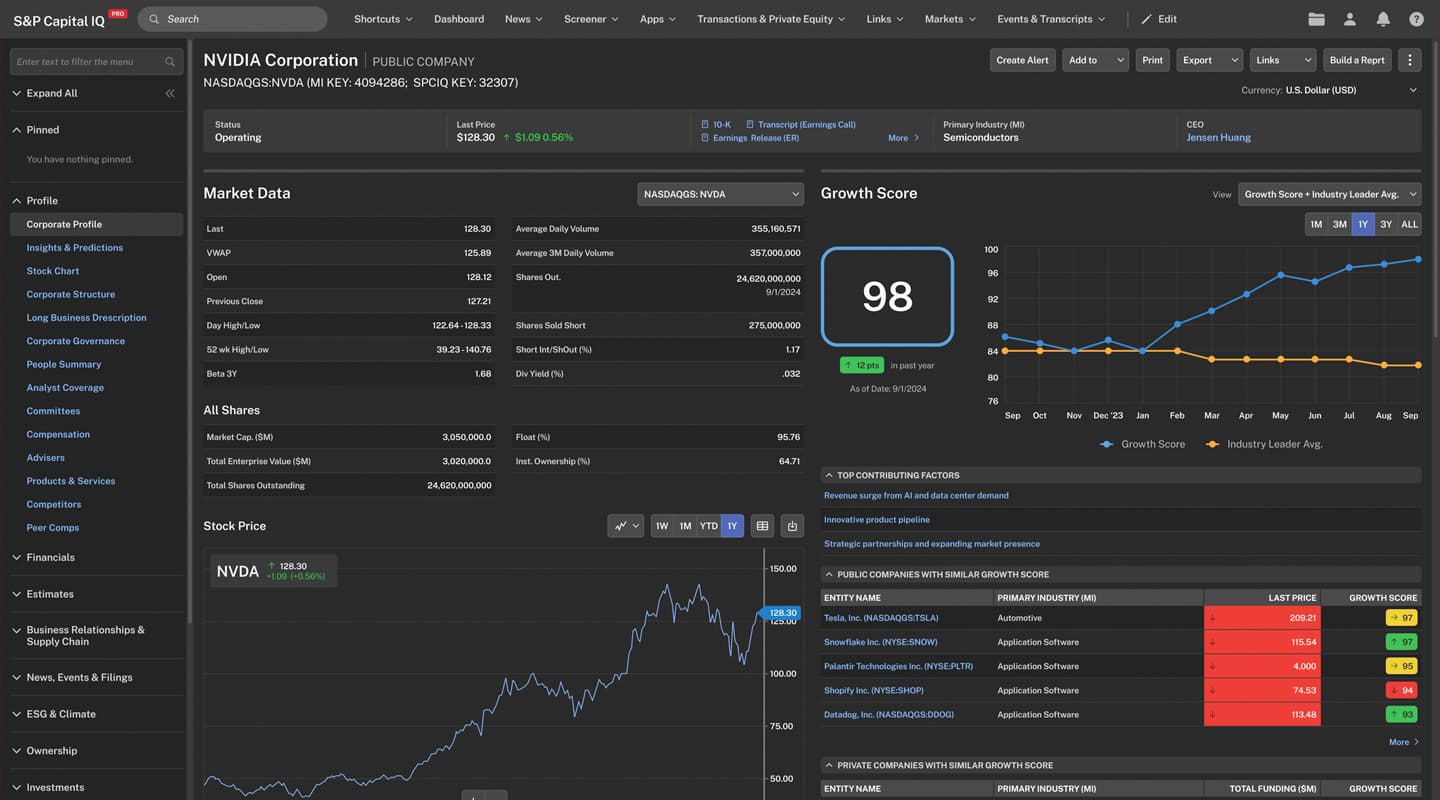Open the Export dropdown
The image size is (1440, 800).
tap(1209, 60)
